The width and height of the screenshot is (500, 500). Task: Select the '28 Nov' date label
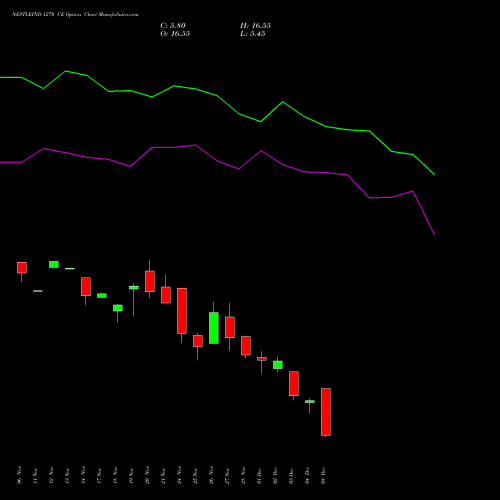coord(243,475)
